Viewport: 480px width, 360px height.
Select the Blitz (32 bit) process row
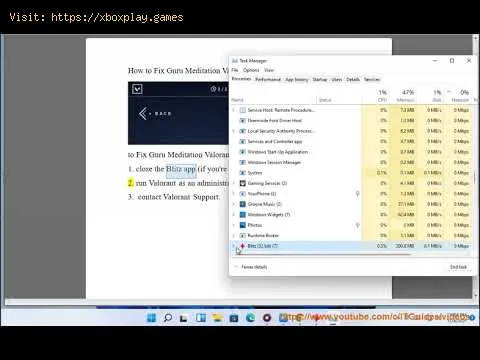pyautogui.click(x=351, y=246)
